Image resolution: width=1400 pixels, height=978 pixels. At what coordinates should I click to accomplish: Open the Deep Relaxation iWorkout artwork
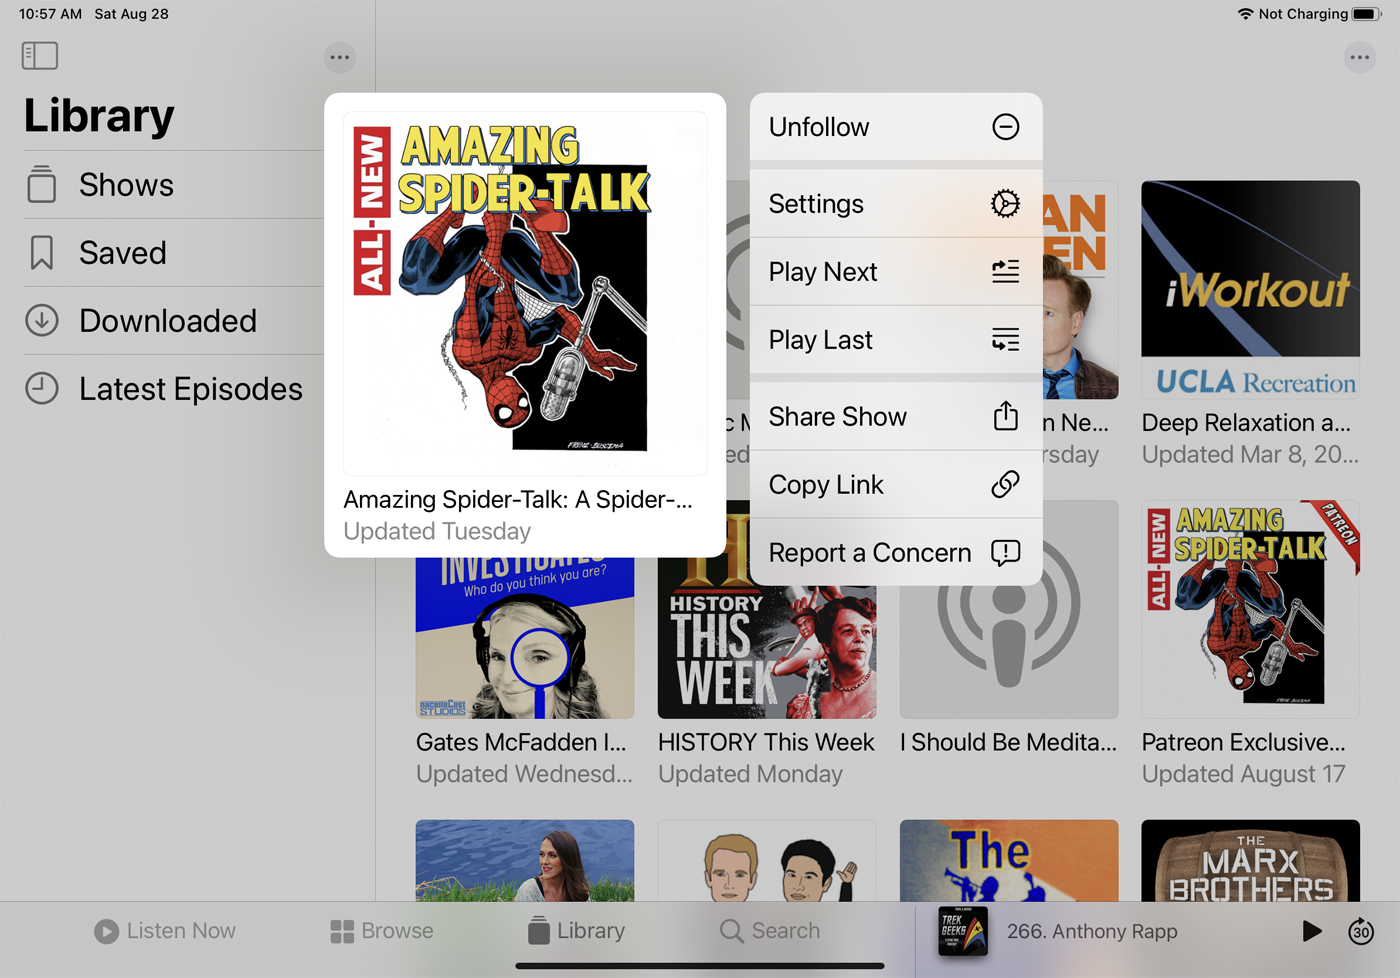pos(1250,290)
